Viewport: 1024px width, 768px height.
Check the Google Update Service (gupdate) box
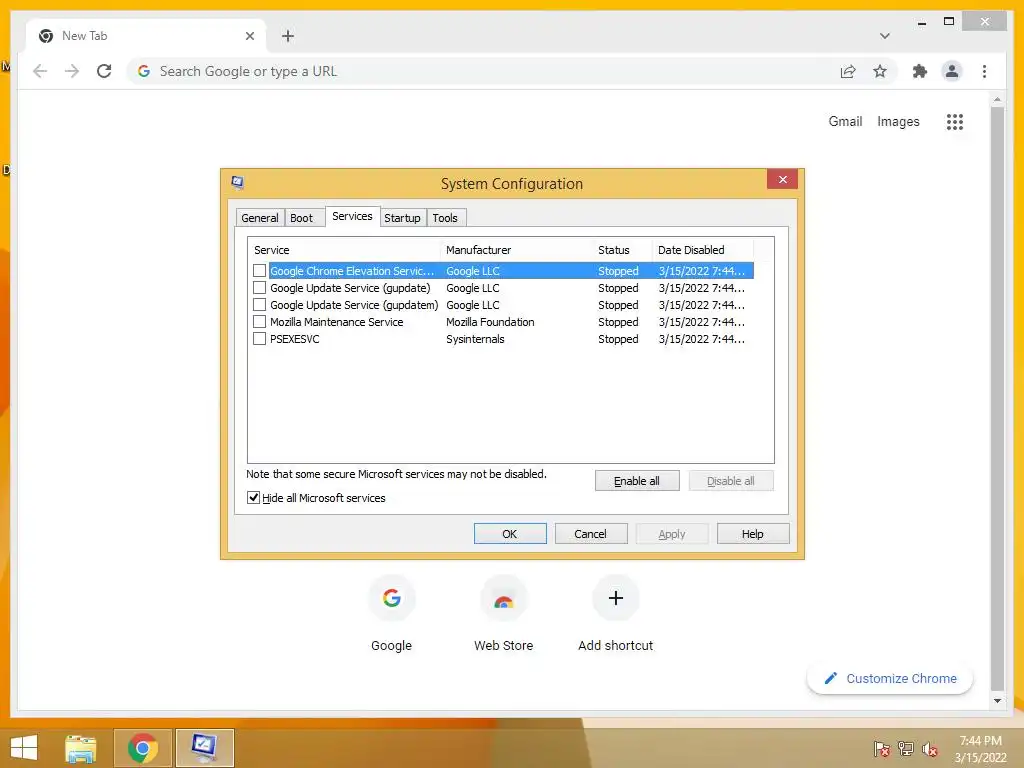point(259,287)
